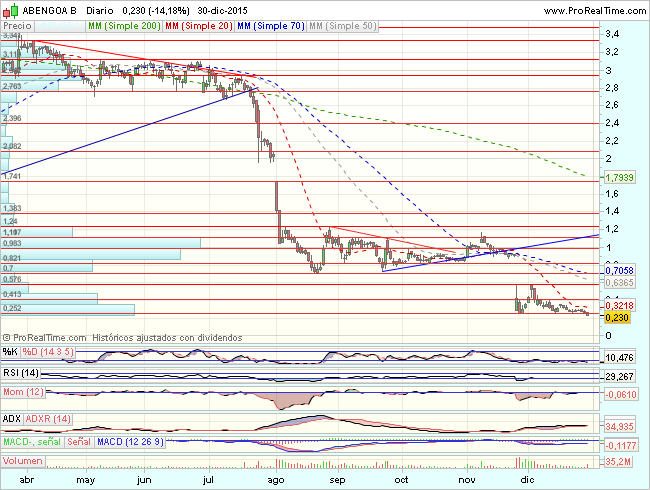The height and width of the screenshot is (490, 650).
Task: Click the 10,476 stochastic value
Action: point(619,357)
